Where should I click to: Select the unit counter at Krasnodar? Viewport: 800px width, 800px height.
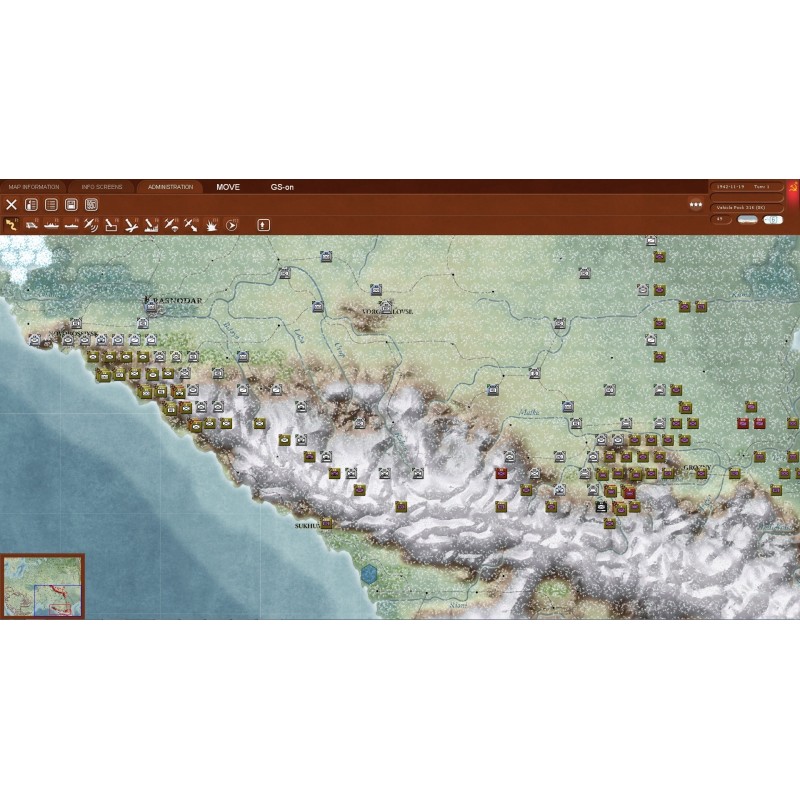152,307
